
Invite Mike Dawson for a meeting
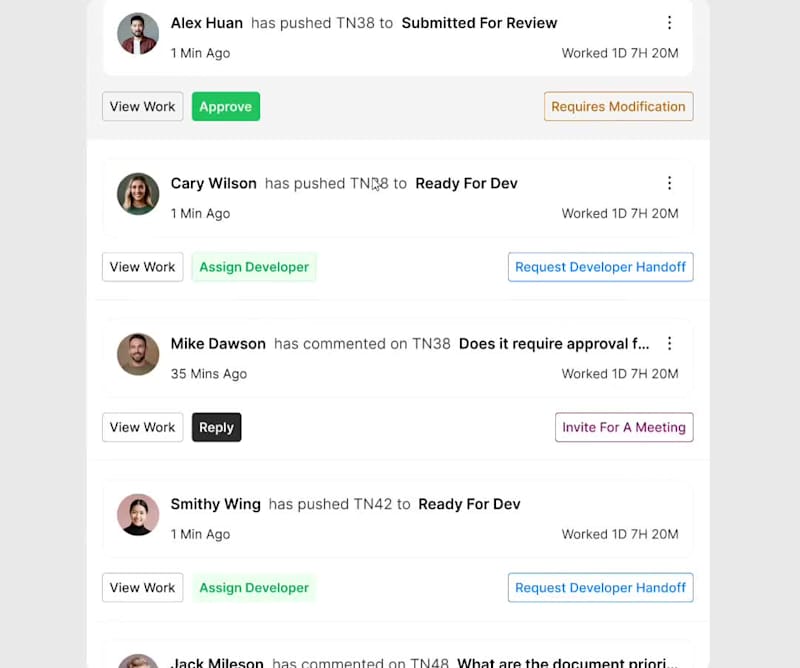pyautogui.click(x=624, y=427)
